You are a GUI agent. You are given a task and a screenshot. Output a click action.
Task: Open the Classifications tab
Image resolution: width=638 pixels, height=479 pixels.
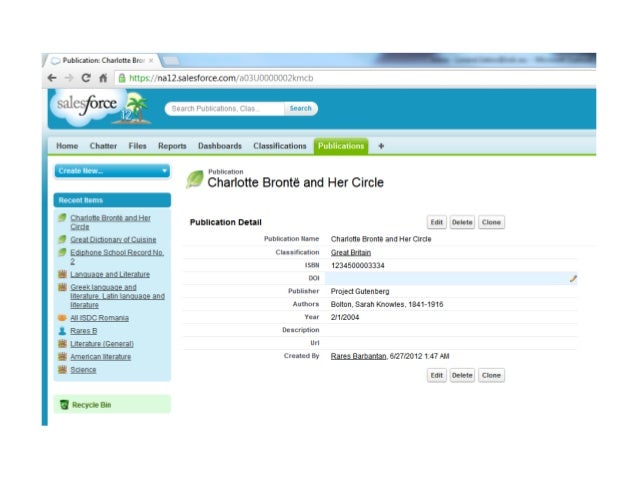click(x=280, y=146)
